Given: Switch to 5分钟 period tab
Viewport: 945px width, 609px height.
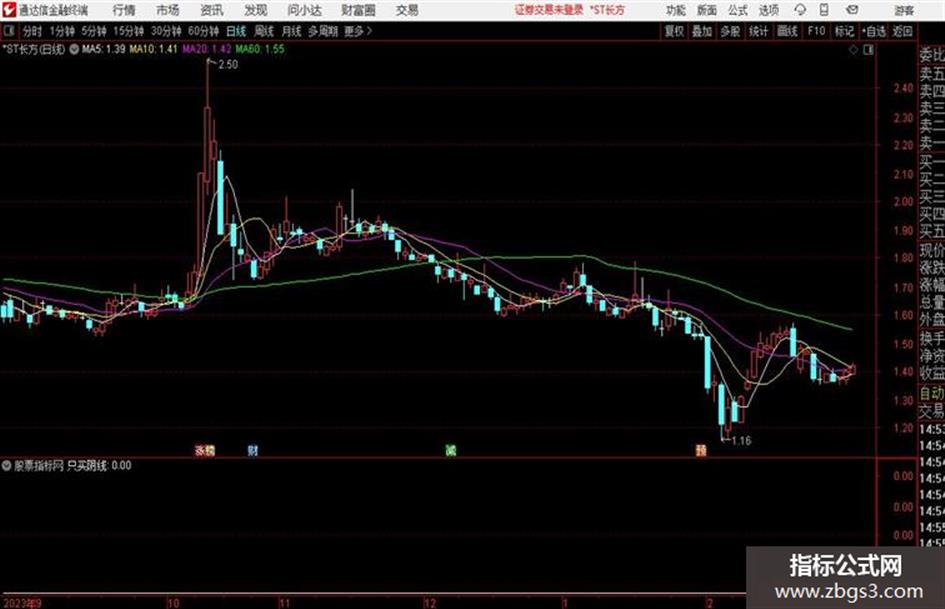Looking at the screenshot, I should [94, 31].
